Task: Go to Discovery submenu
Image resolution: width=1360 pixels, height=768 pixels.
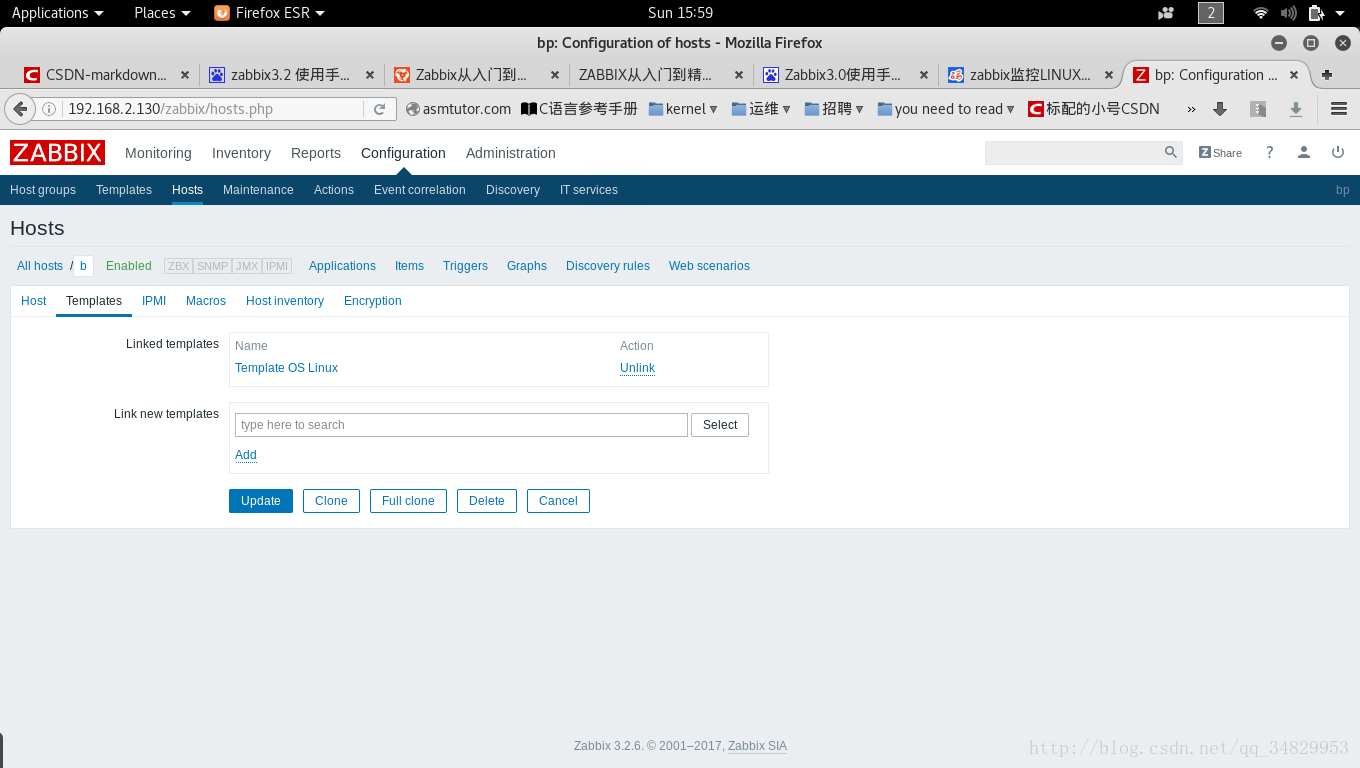Action: pyautogui.click(x=513, y=190)
